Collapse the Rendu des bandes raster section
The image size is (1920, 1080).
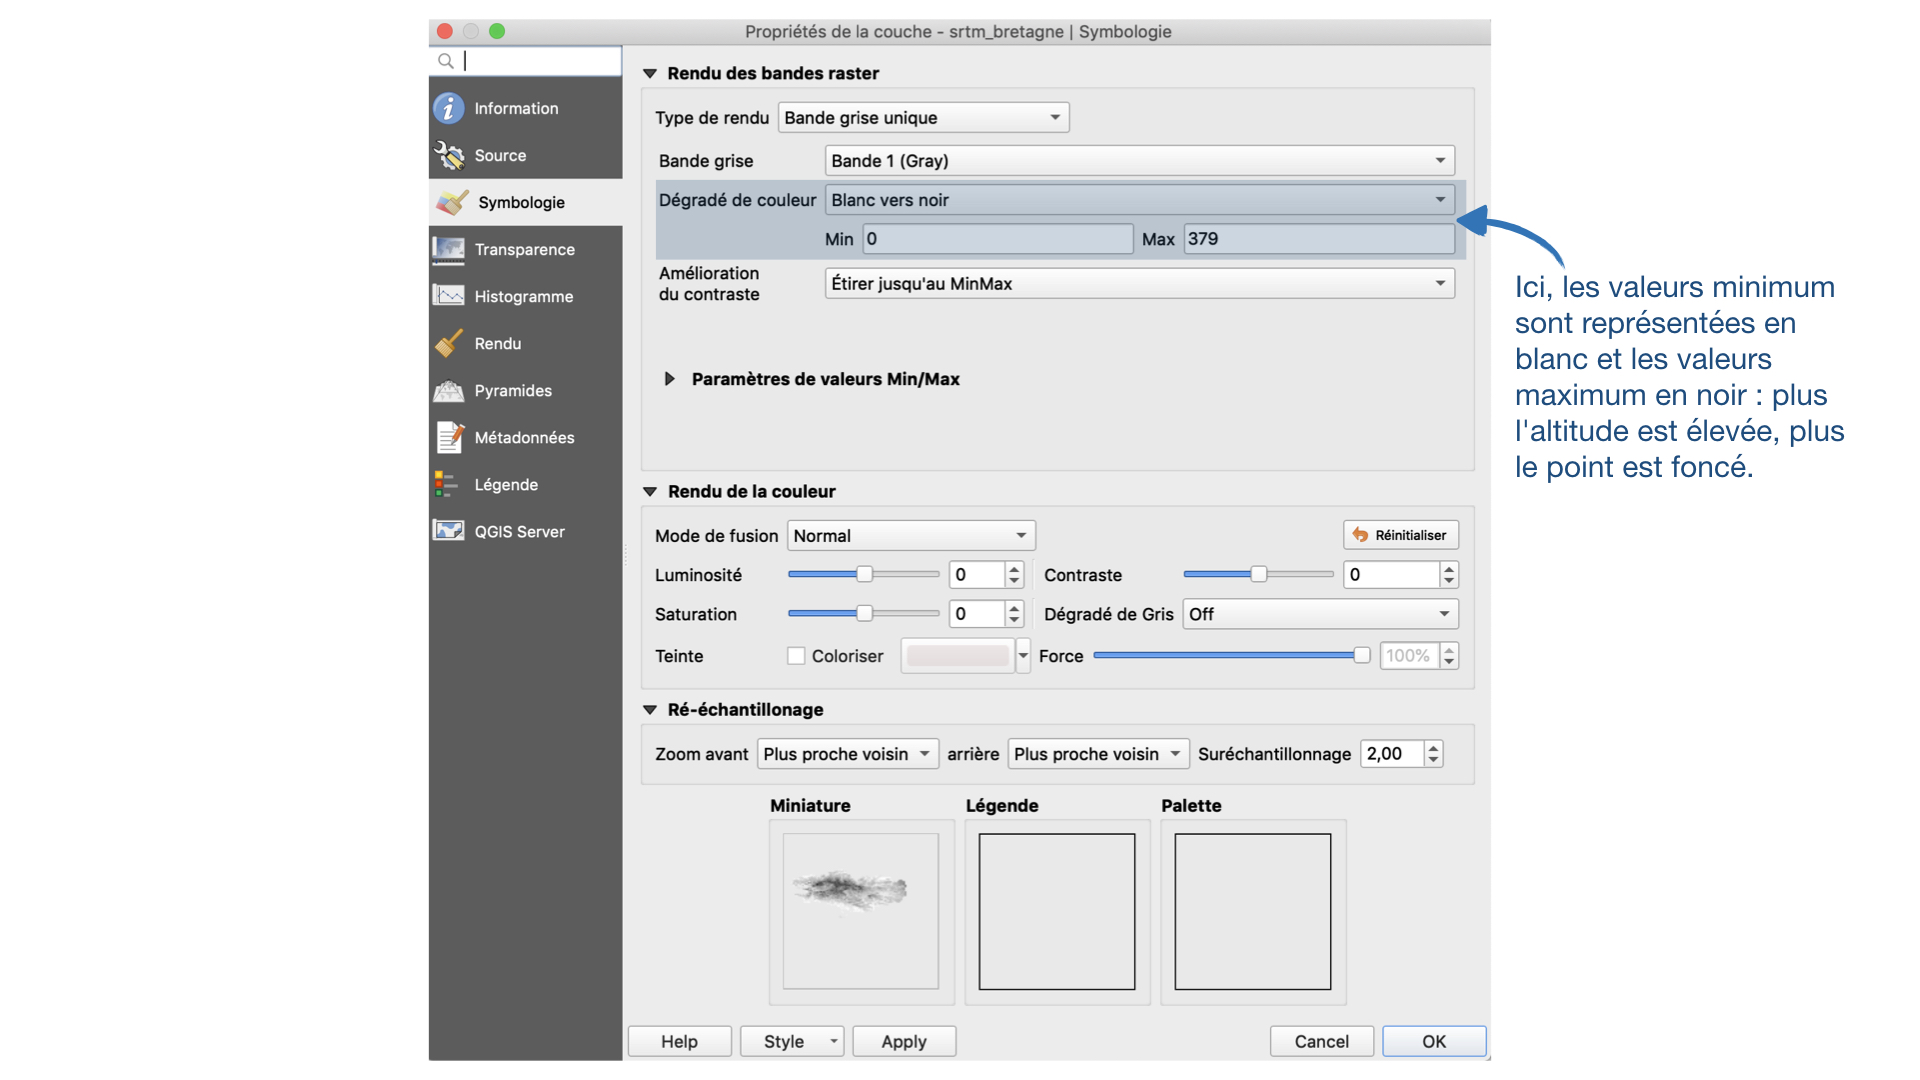pyautogui.click(x=650, y=73)
